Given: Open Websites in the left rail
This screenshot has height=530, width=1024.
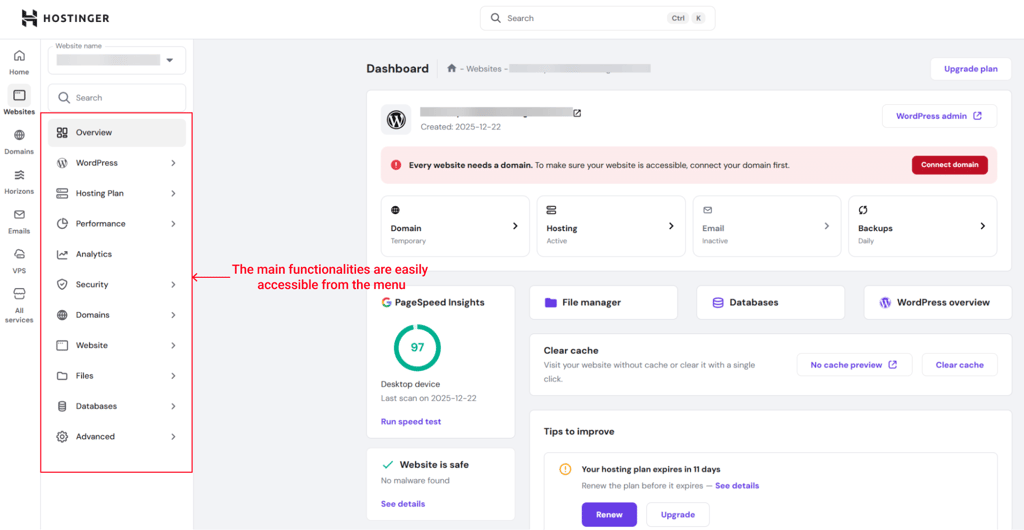Looking at the screenshot, I should pyautogui.click(x=19, y=102).
